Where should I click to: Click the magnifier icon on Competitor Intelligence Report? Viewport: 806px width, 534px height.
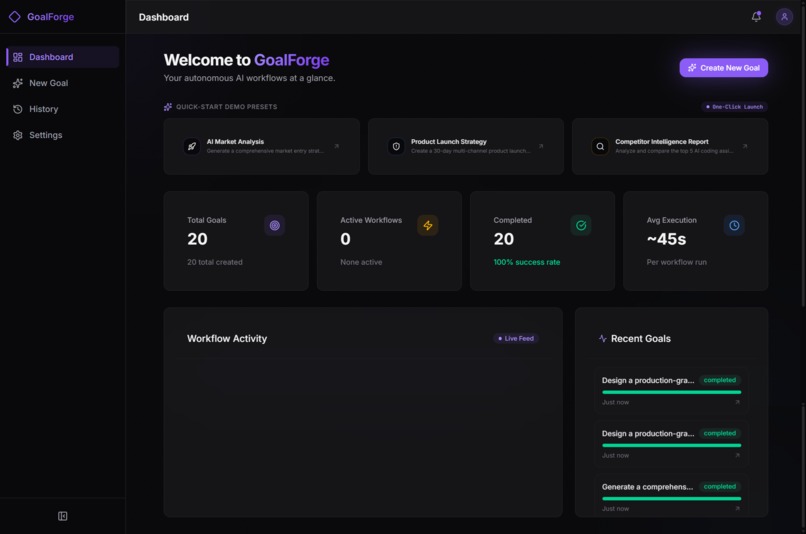click(x=600, y=146)
